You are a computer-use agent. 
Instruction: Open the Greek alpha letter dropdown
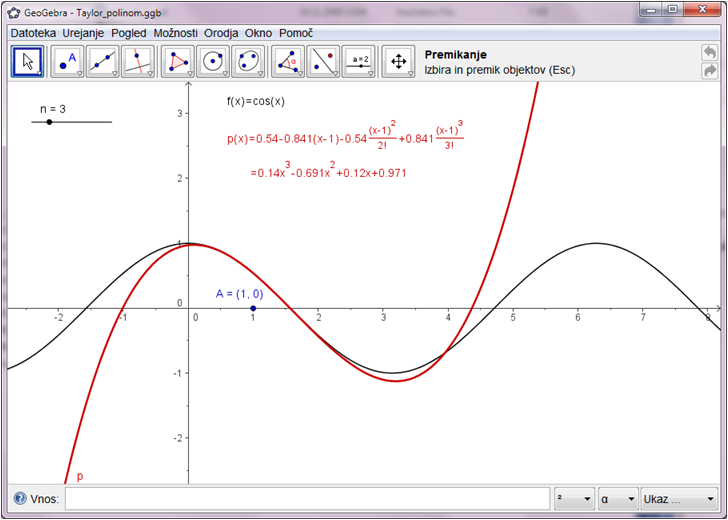pos(618,499)
